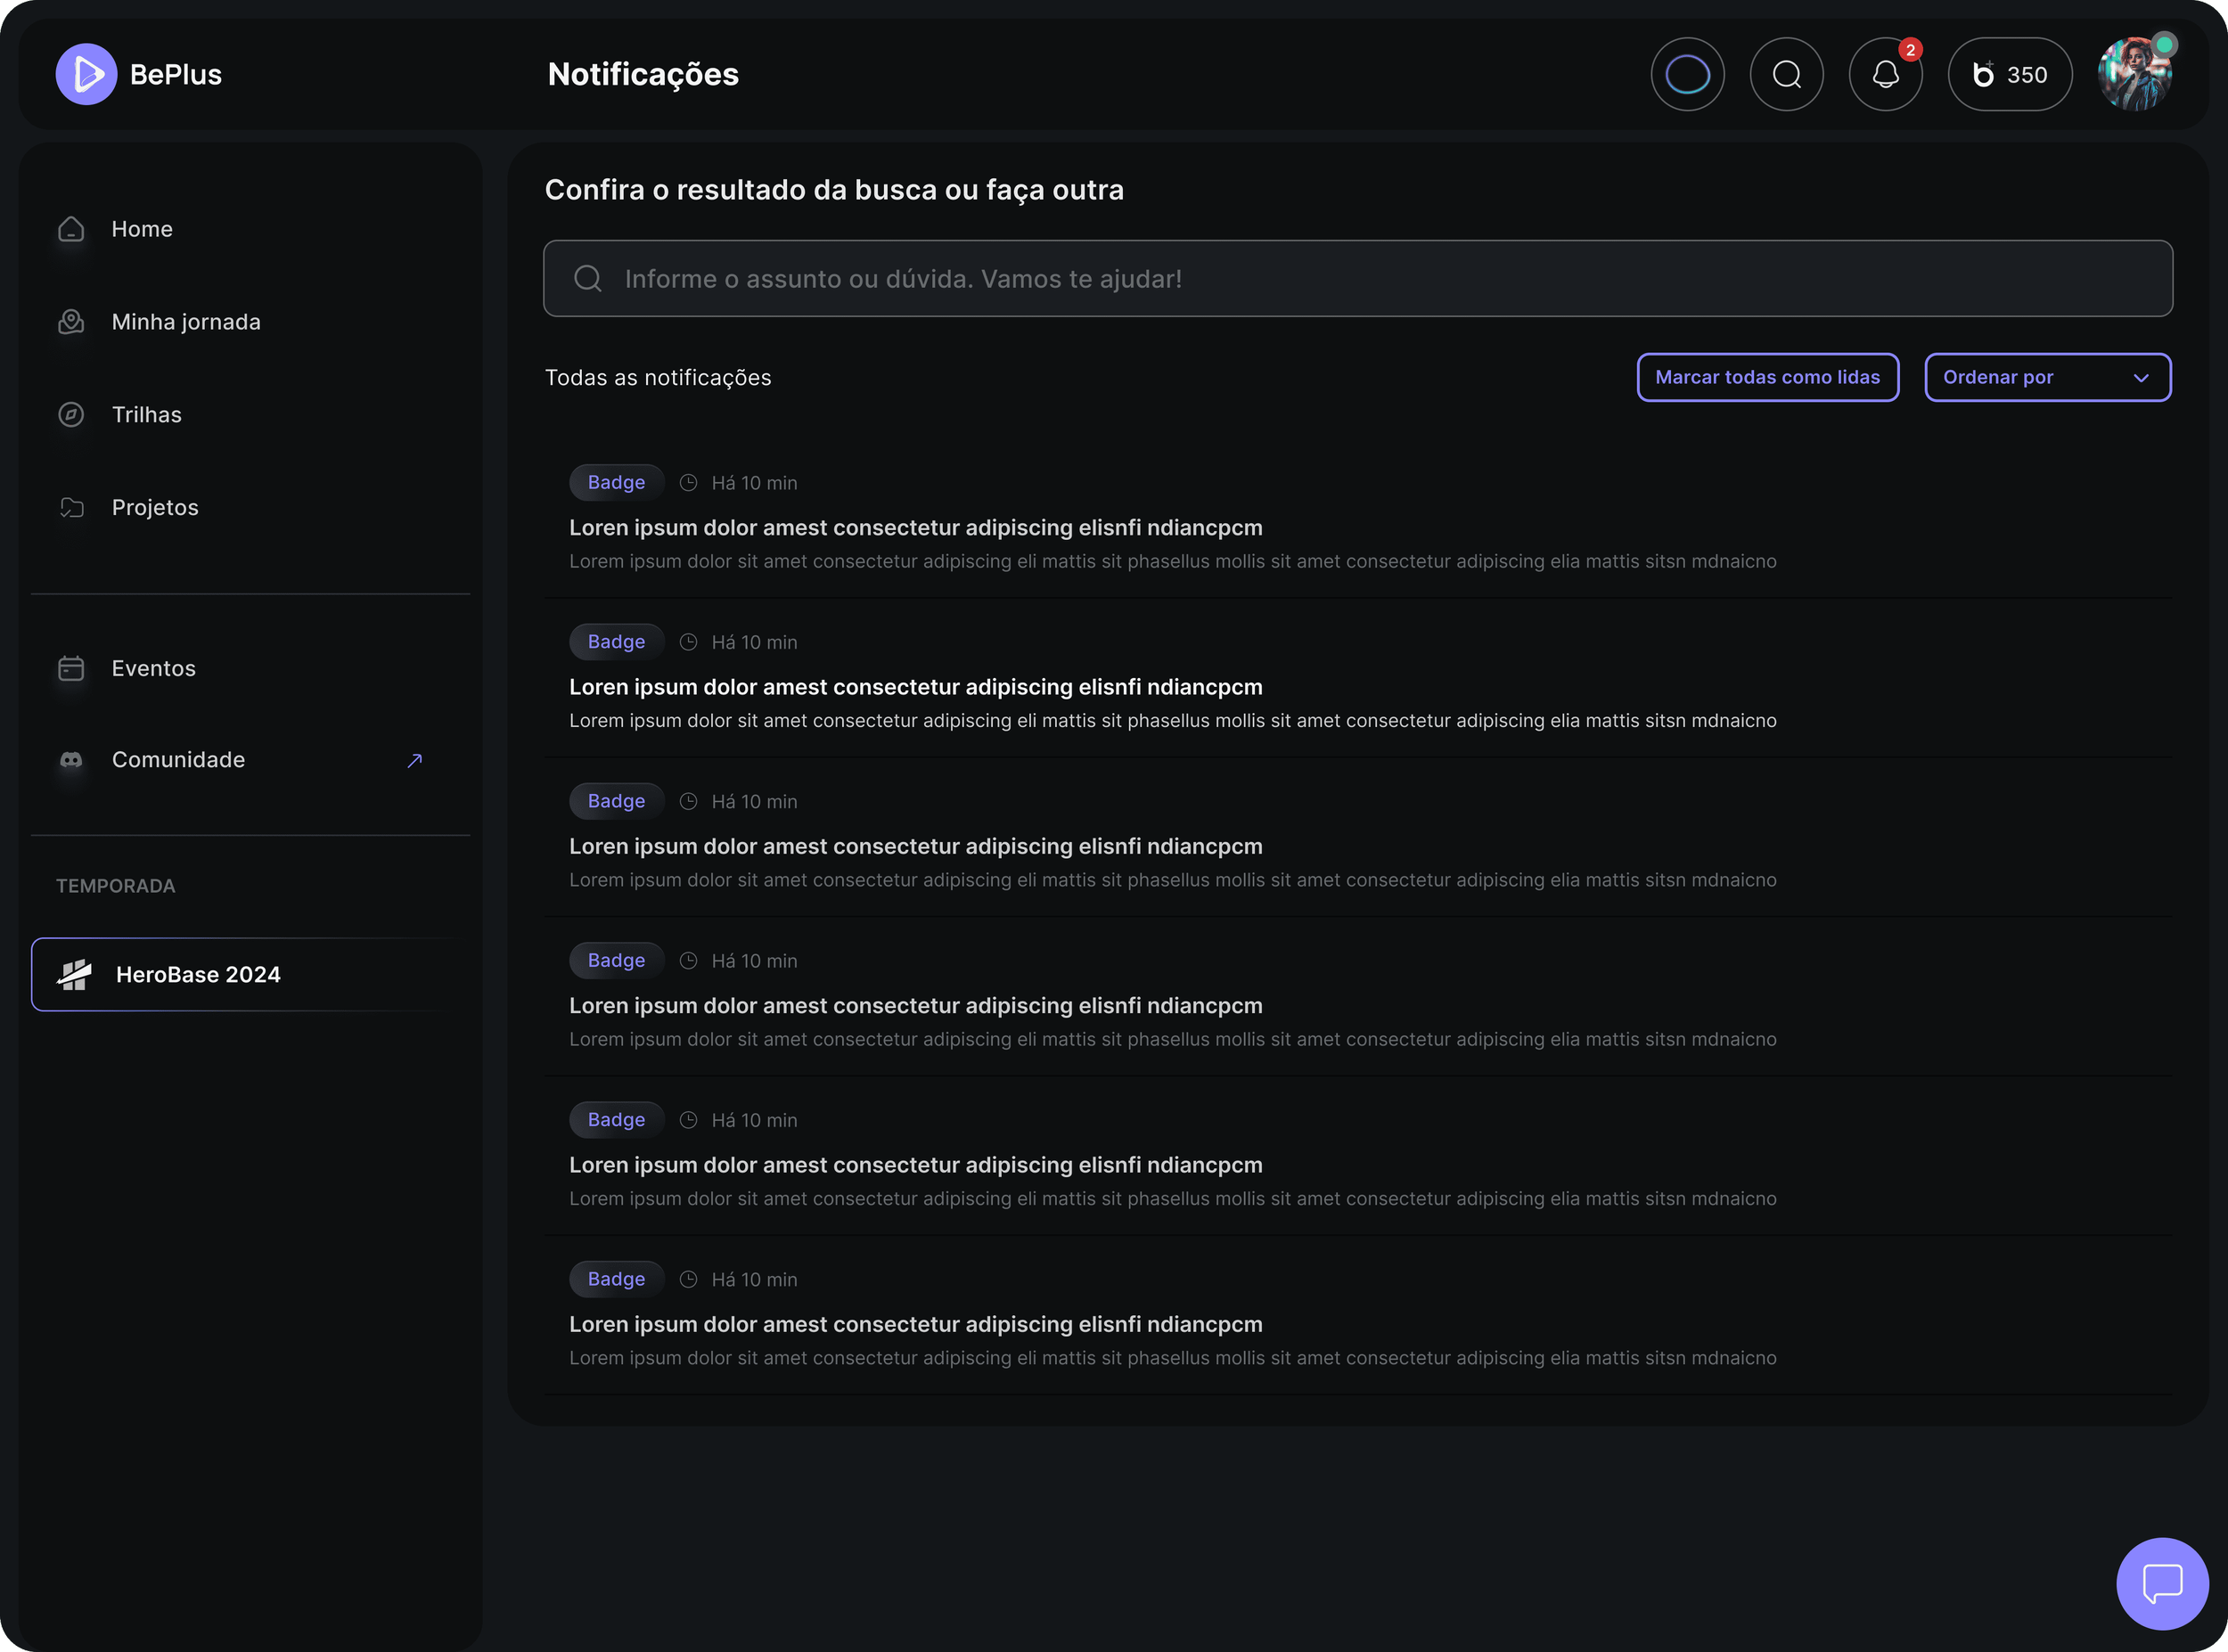Screen dimensions: 2228x1652
Task: Click the HeroBase 2024 season icon
Action: pyautogui.click(x=74, y=974)
